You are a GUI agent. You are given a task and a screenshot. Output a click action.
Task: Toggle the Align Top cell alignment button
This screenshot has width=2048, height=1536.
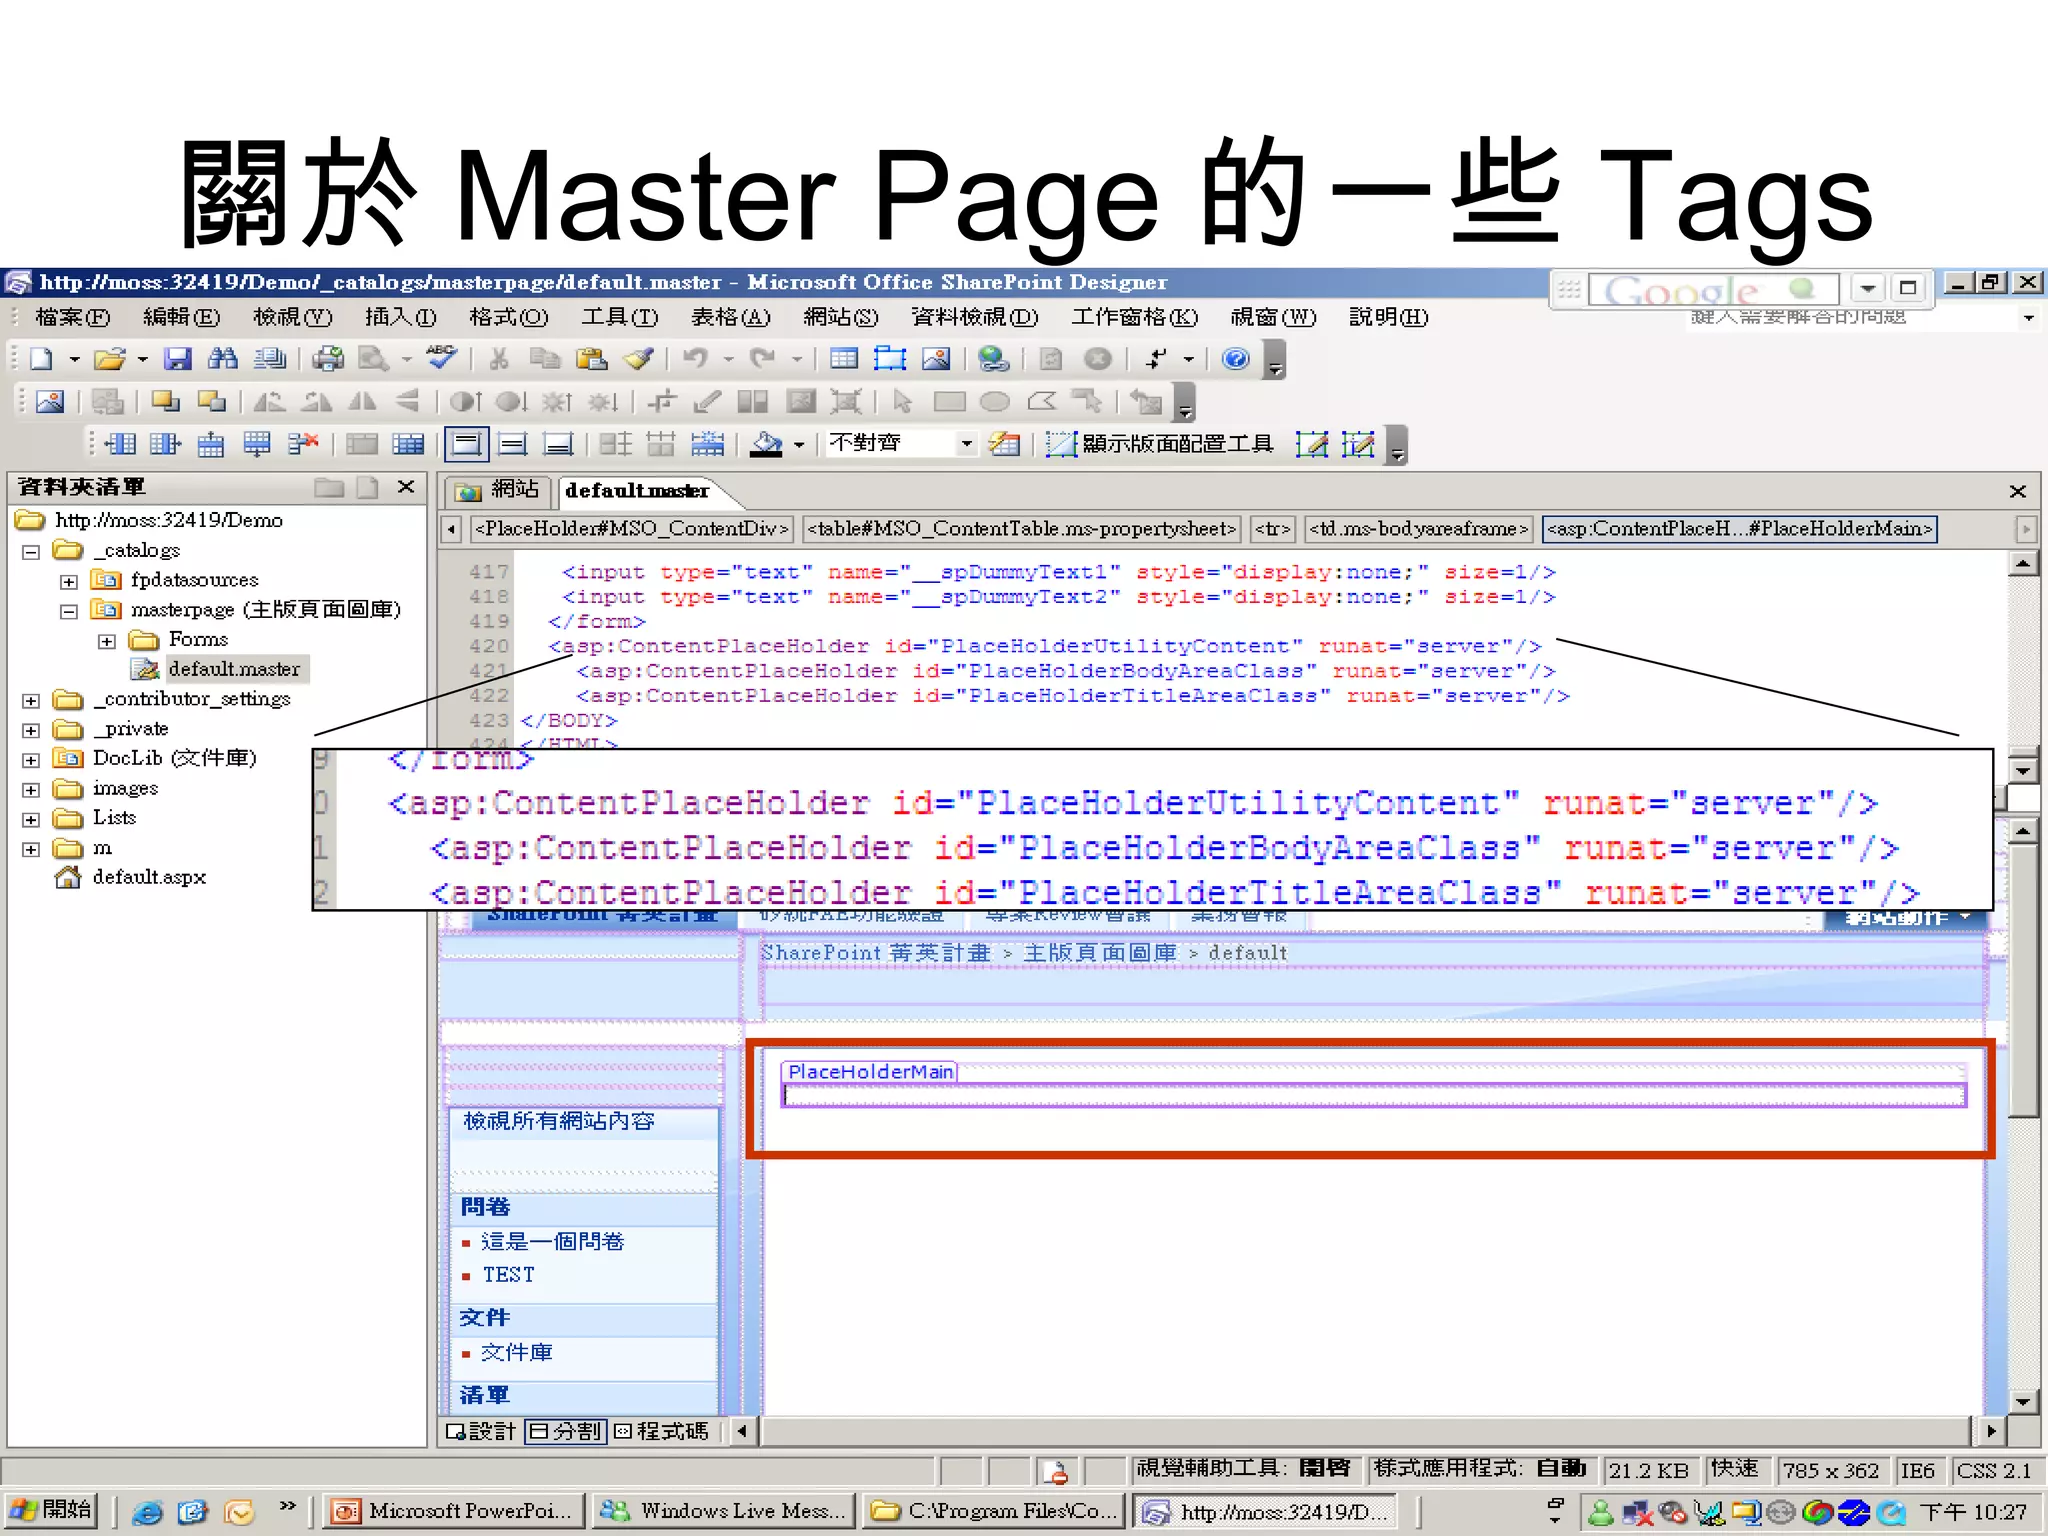point(467,444)
